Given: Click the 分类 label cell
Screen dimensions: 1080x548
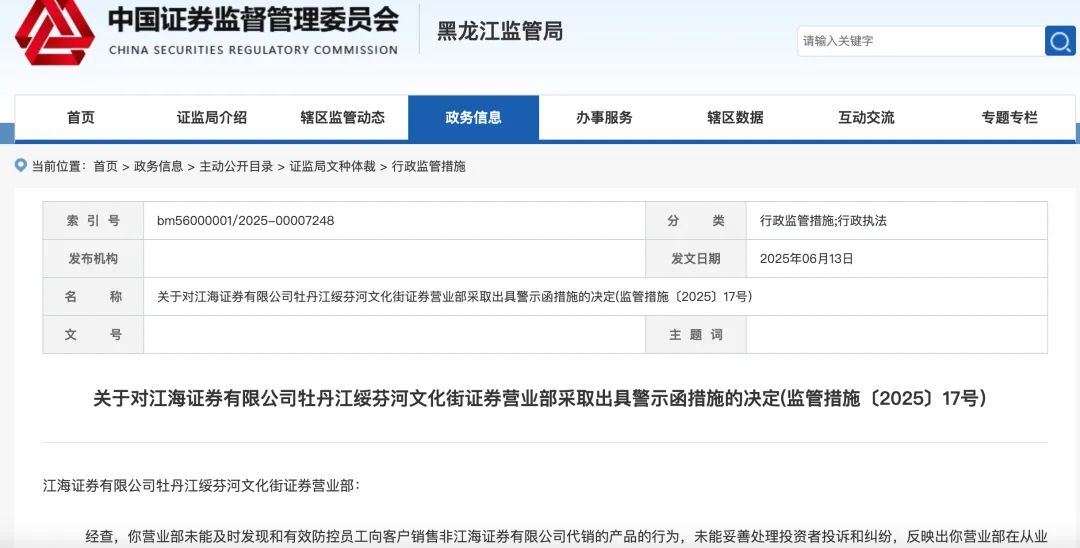Looking at the screenshot, I should [696, 221].
